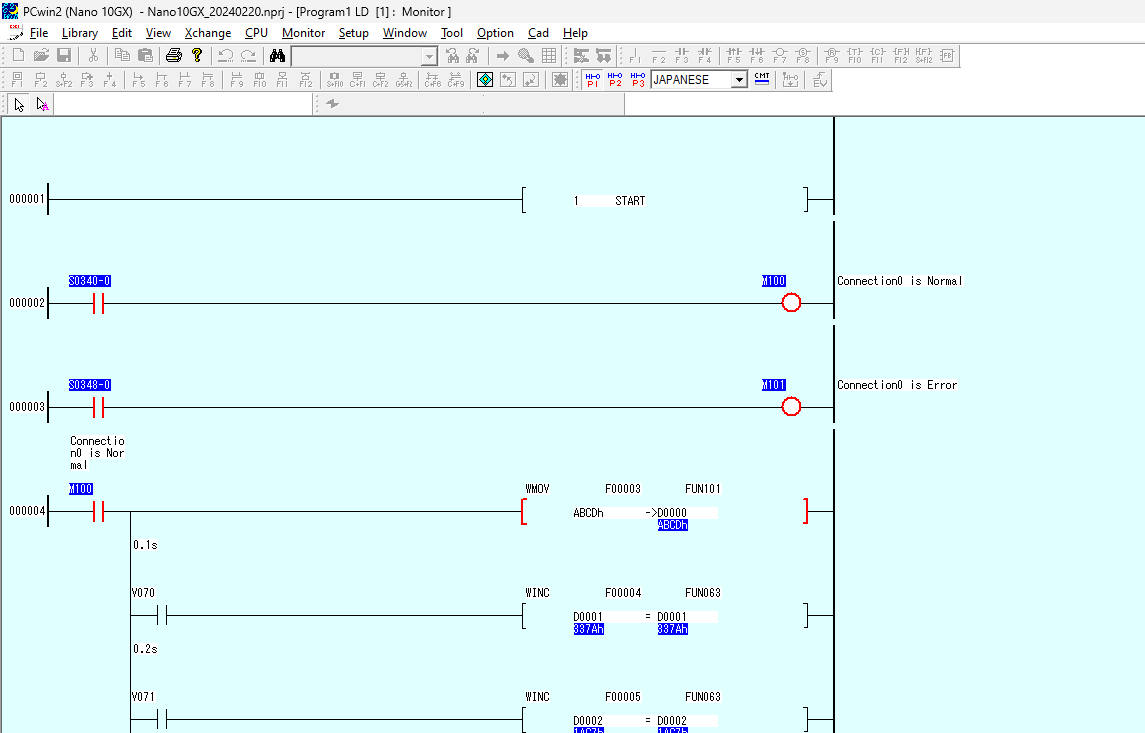
Task: Select the F3 normally-open contact tool
Action: (x=681, y=55)
